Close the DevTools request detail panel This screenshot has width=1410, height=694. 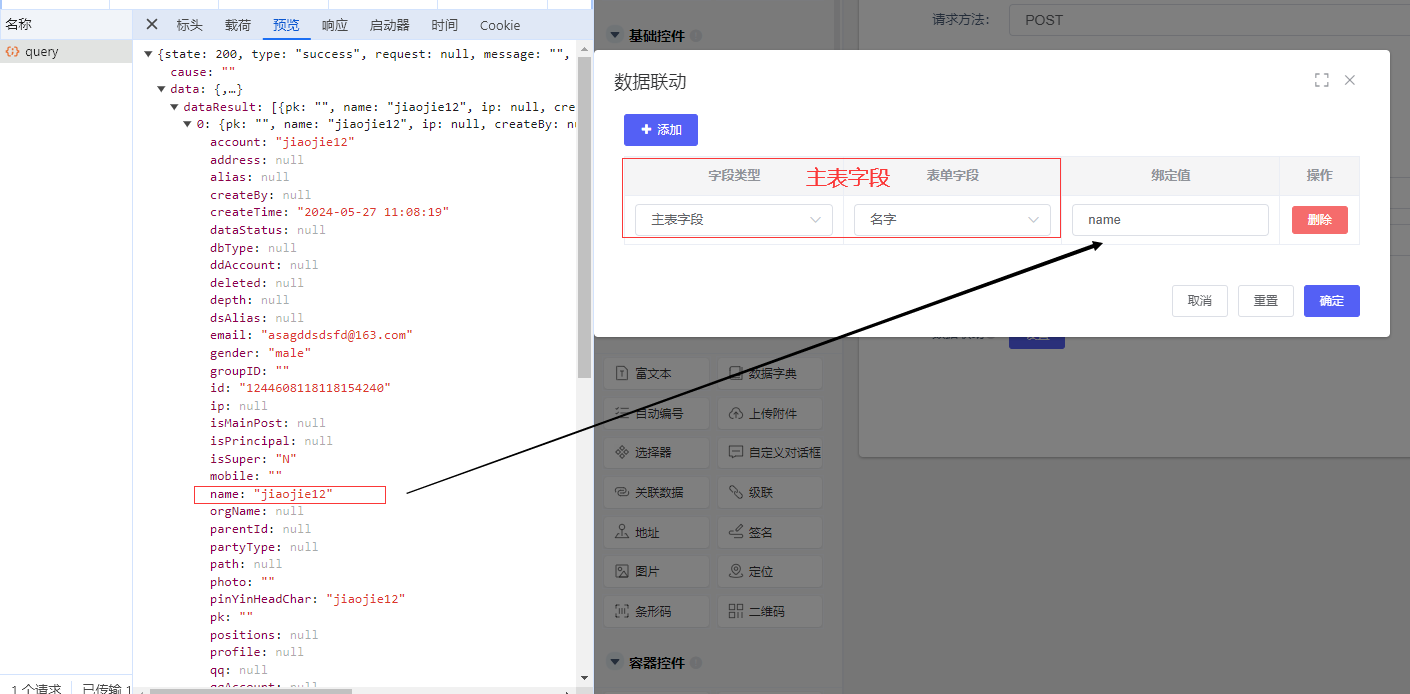[152, 25]
